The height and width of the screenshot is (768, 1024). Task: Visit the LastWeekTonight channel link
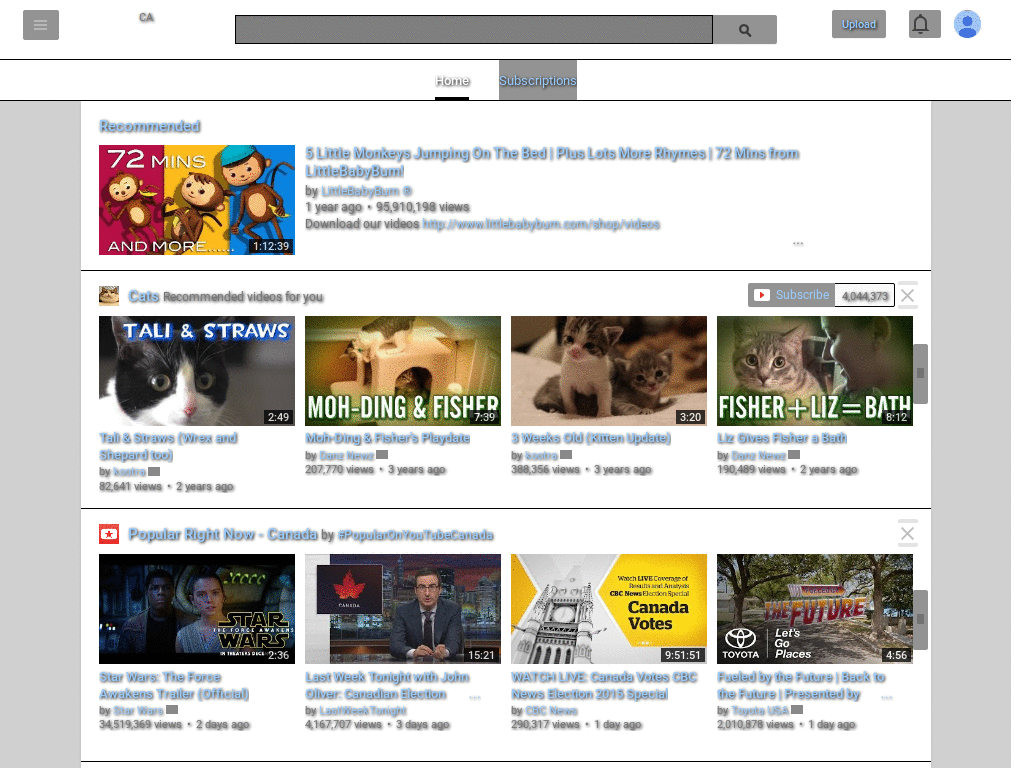point(363,710)
